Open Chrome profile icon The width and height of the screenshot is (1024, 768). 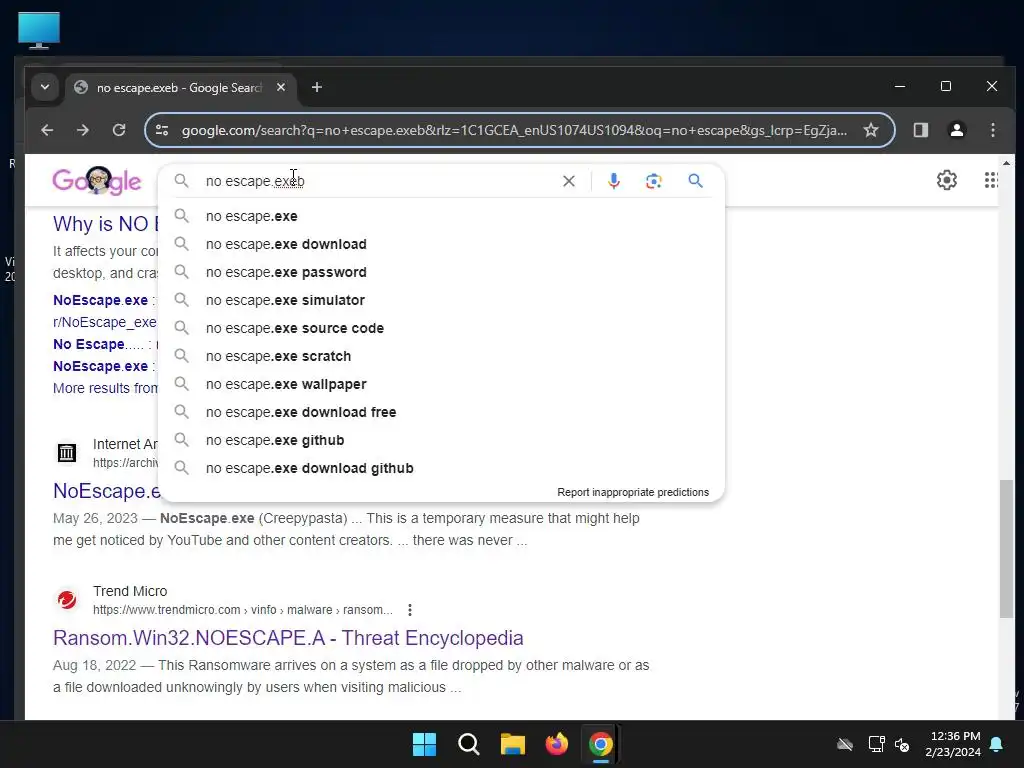click(957, 130)
